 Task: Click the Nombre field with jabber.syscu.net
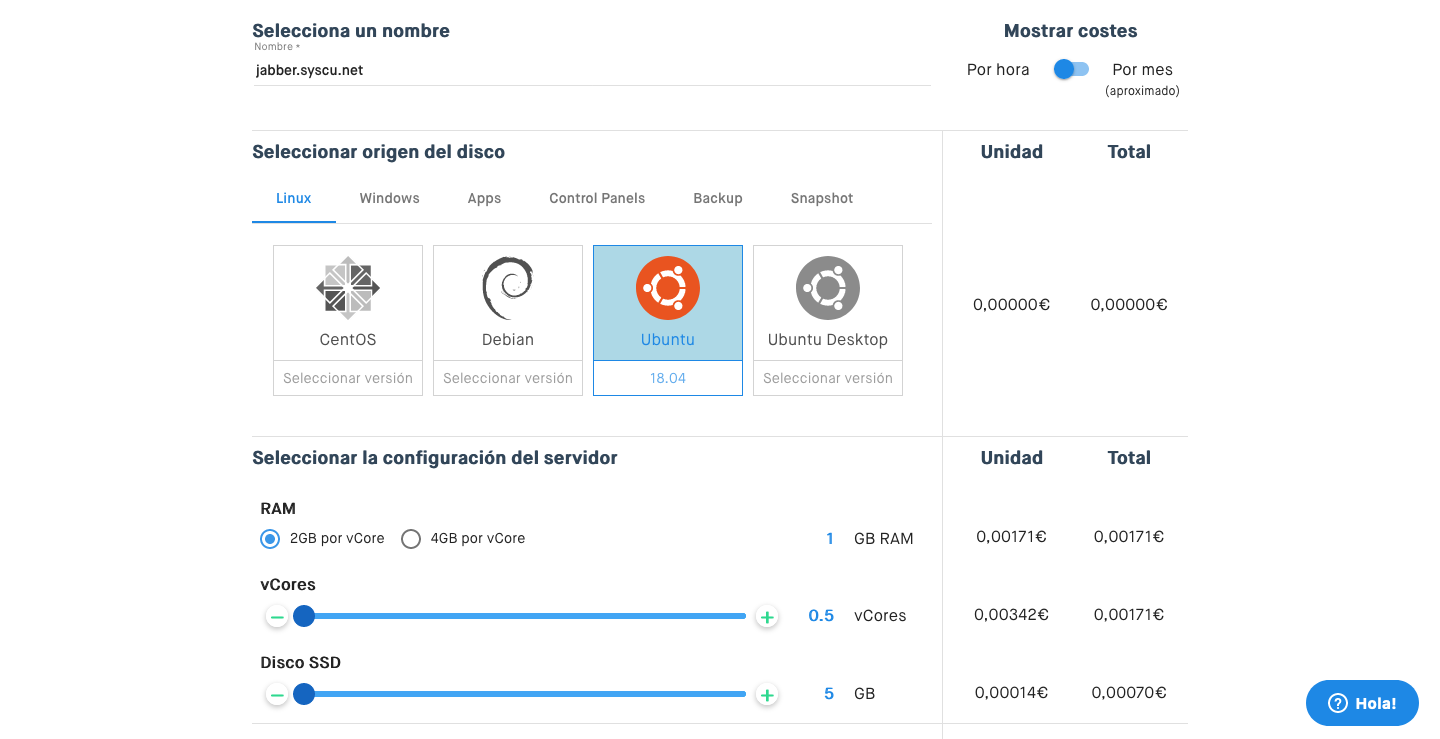[591, 70]
